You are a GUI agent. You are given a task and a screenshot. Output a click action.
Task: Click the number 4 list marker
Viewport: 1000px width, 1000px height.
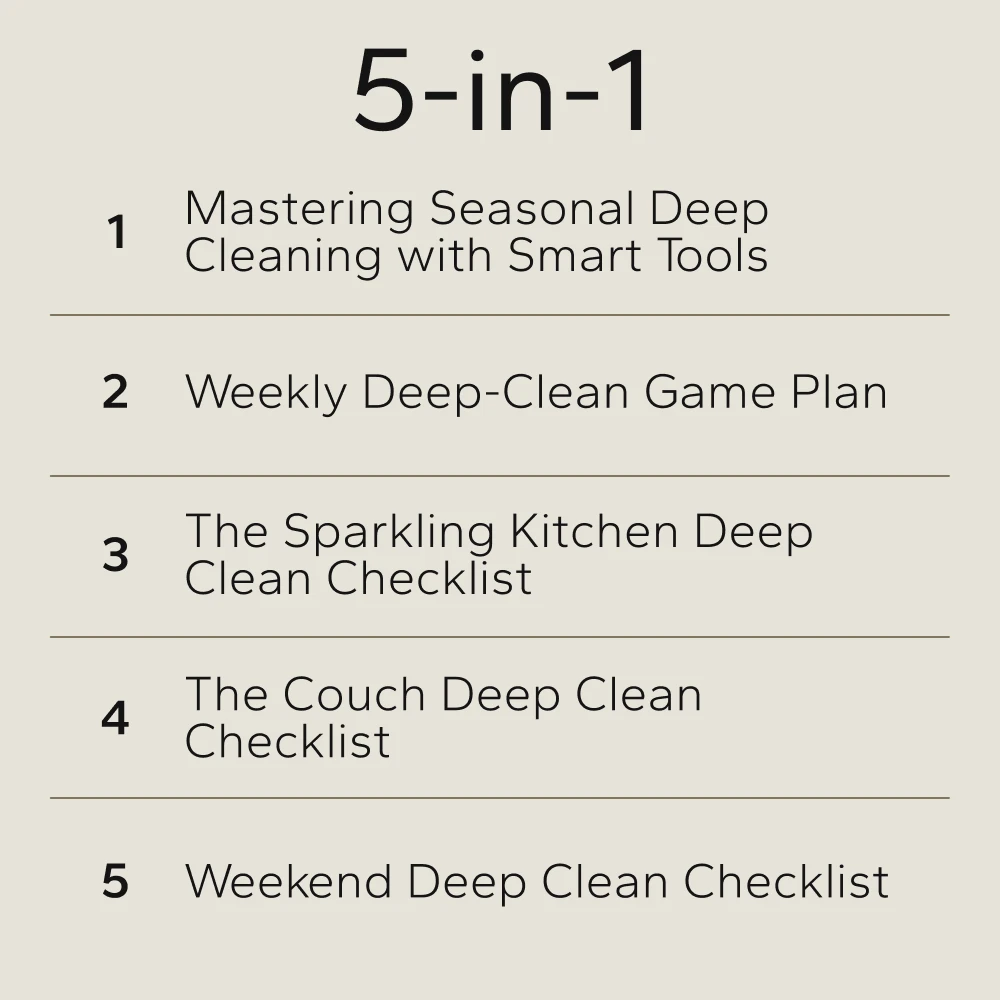[115, 718]
